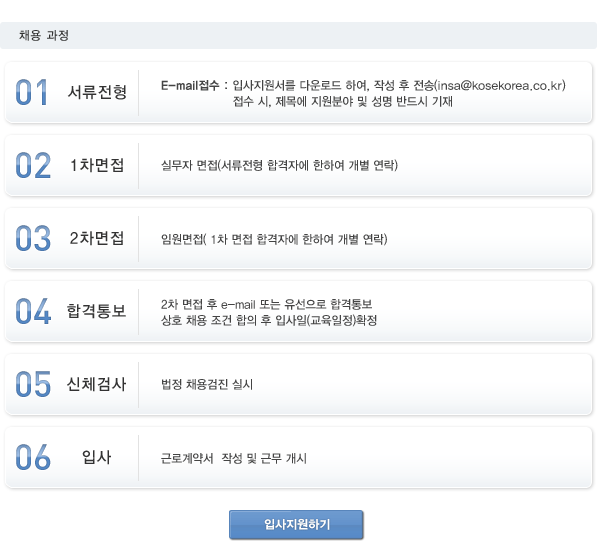Select the 01 step number graphic

point(32,92)
